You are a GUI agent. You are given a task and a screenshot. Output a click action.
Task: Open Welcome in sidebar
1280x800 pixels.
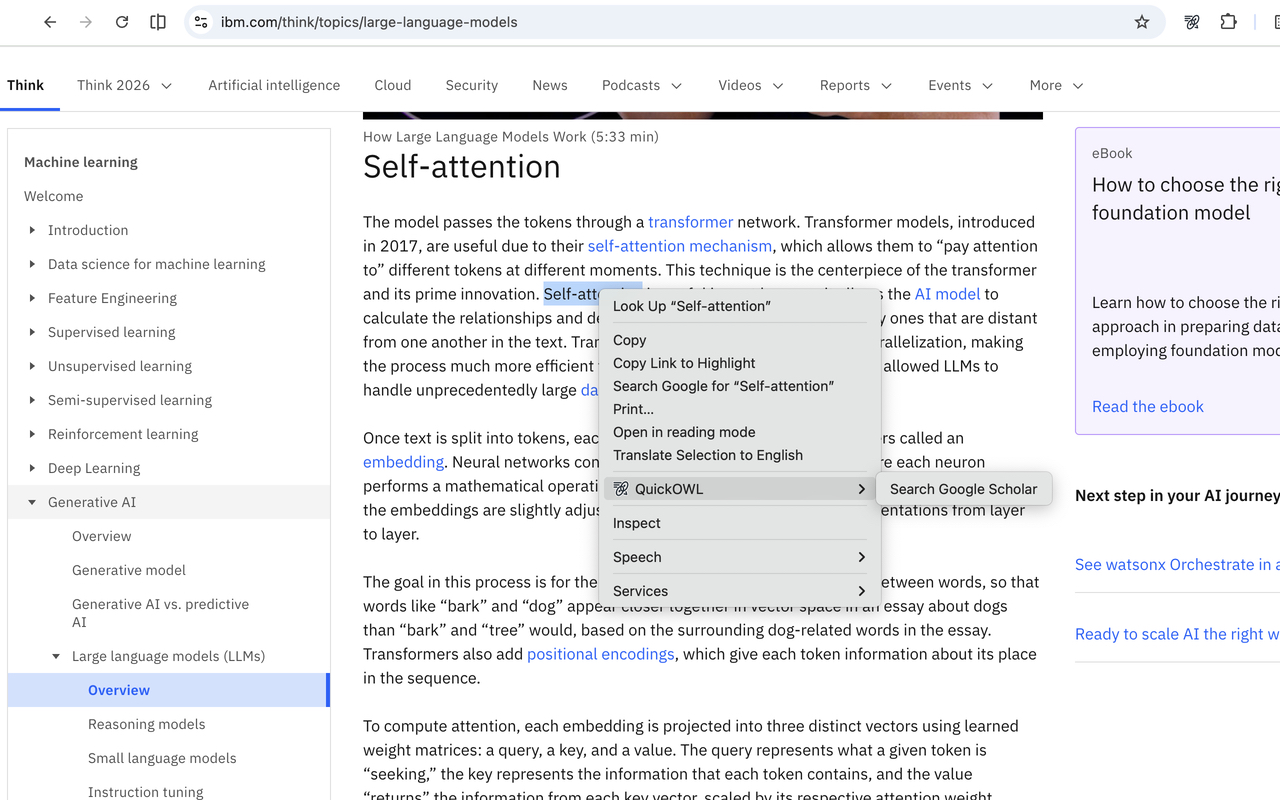pos(54,196)
